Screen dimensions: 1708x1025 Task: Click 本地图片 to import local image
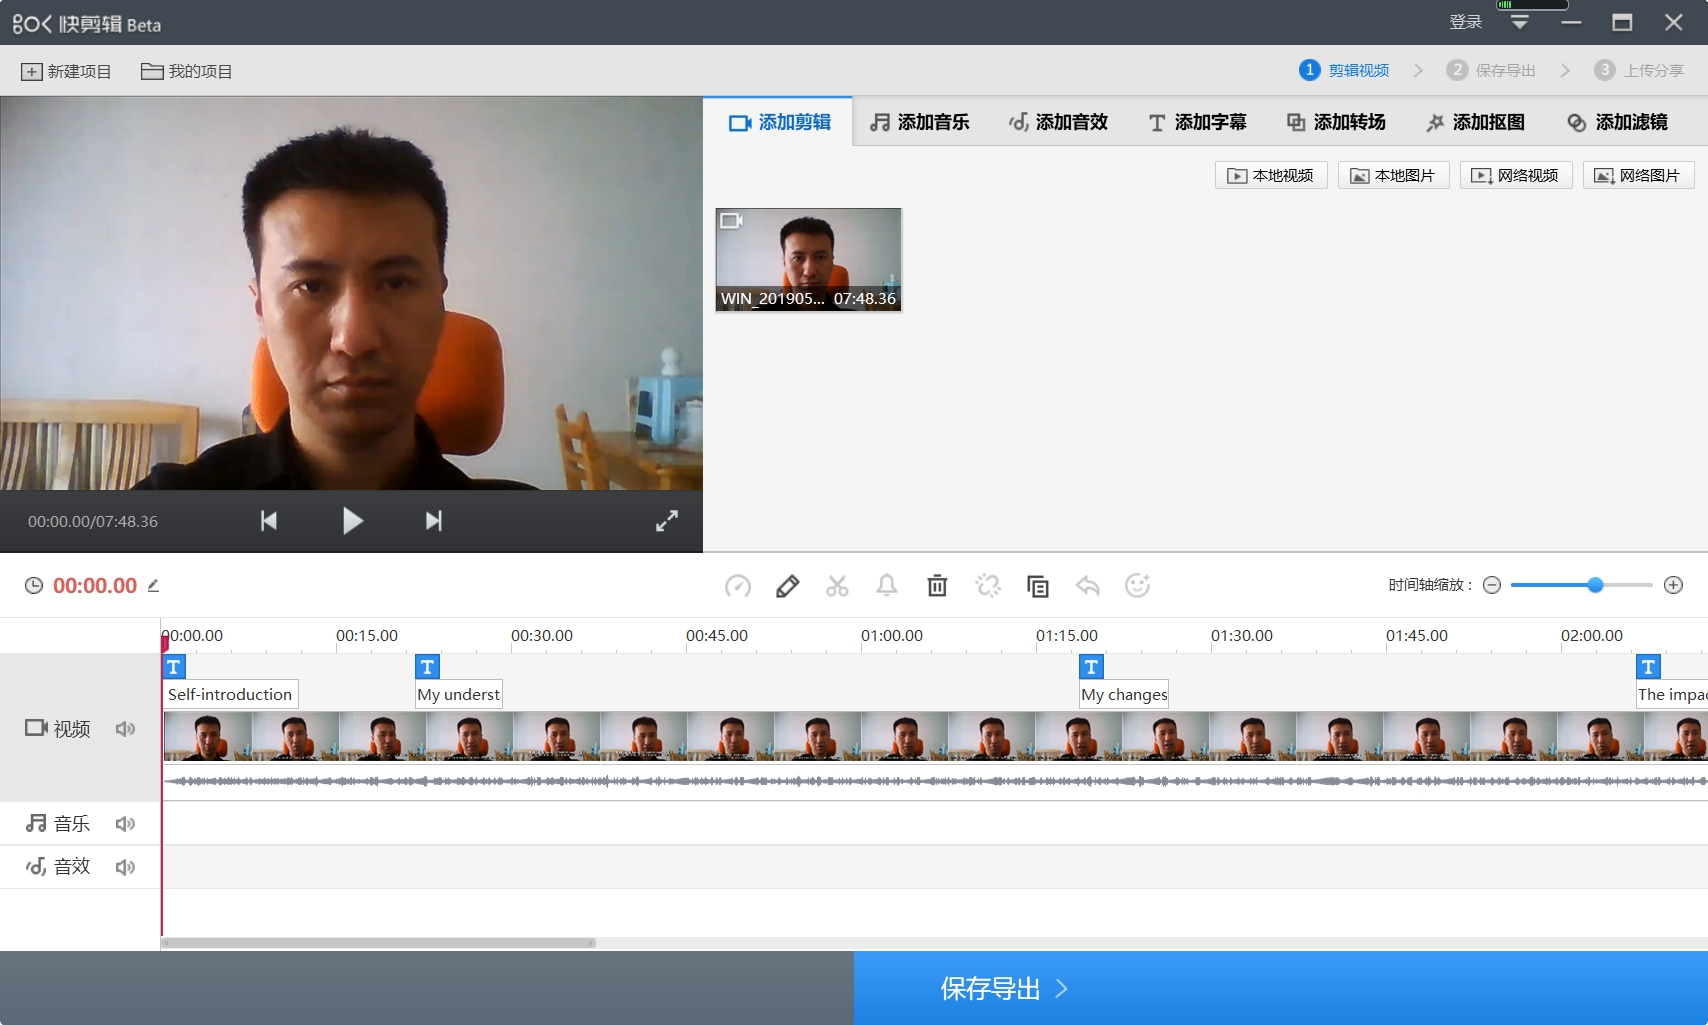pos(1394,176)
